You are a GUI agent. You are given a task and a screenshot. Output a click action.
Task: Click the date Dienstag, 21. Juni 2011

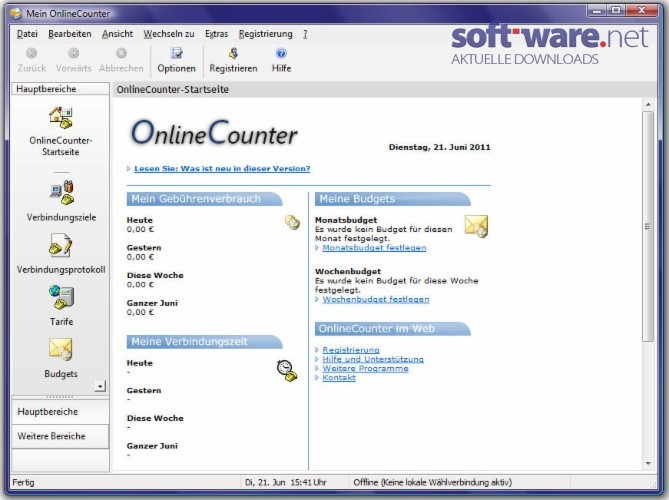pos(439,147)
